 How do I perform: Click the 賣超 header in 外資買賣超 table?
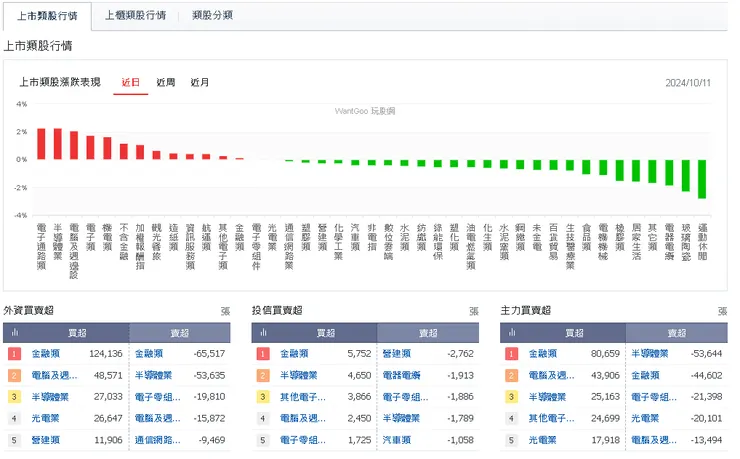pyautogui.click(x=180, y=333)
